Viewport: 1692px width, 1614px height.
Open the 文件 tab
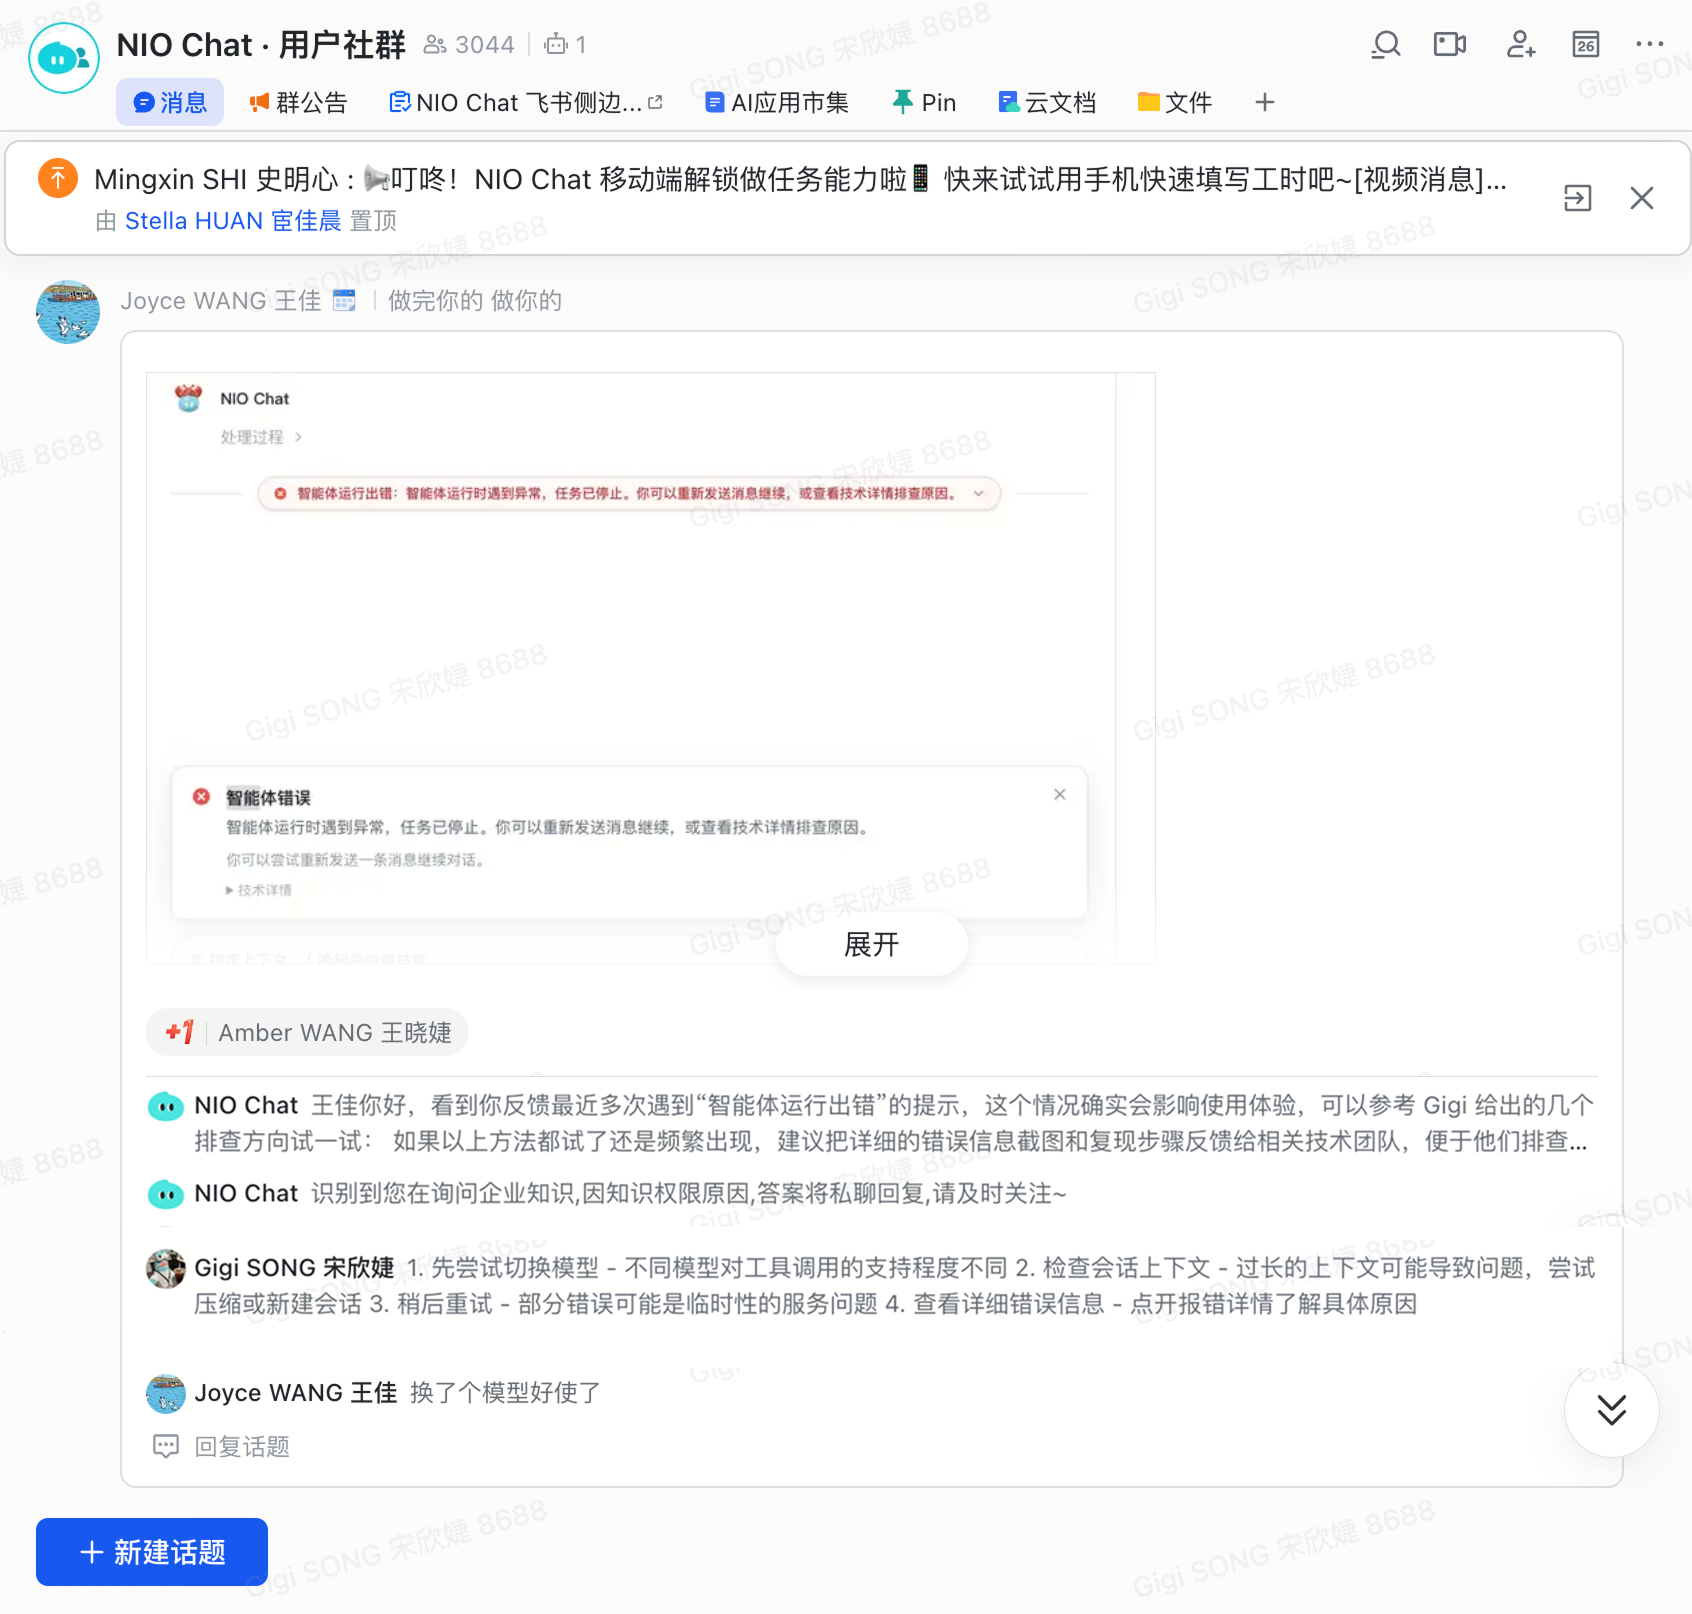tap(1175, 102)
